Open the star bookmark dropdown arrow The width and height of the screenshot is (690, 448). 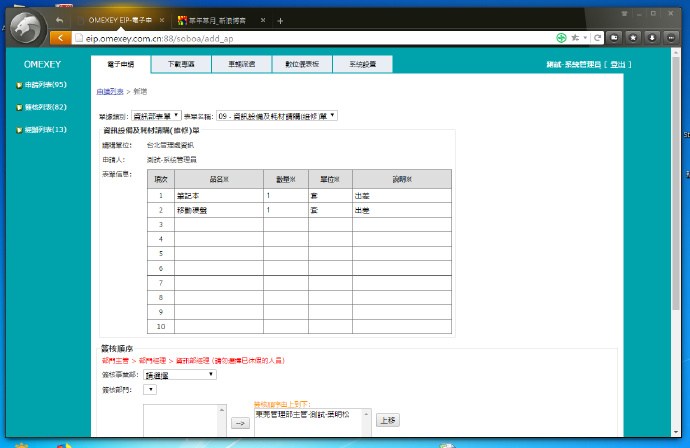click(585, 38)
